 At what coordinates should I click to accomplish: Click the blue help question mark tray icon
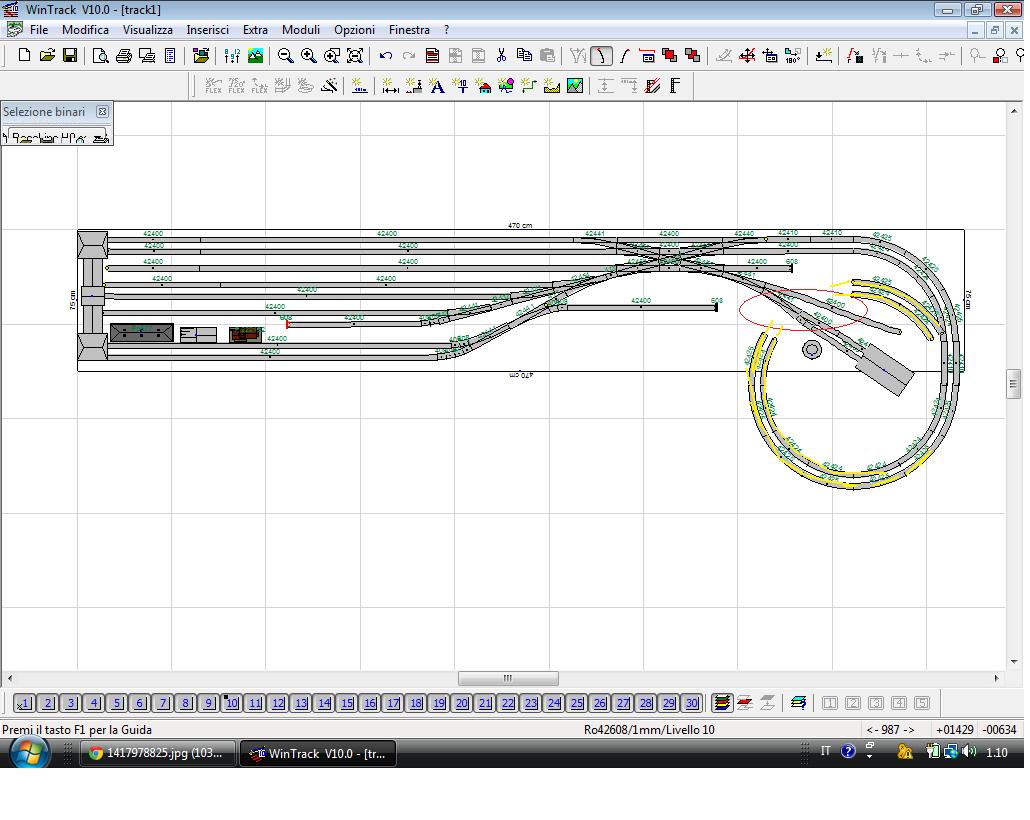coord(848,752)
